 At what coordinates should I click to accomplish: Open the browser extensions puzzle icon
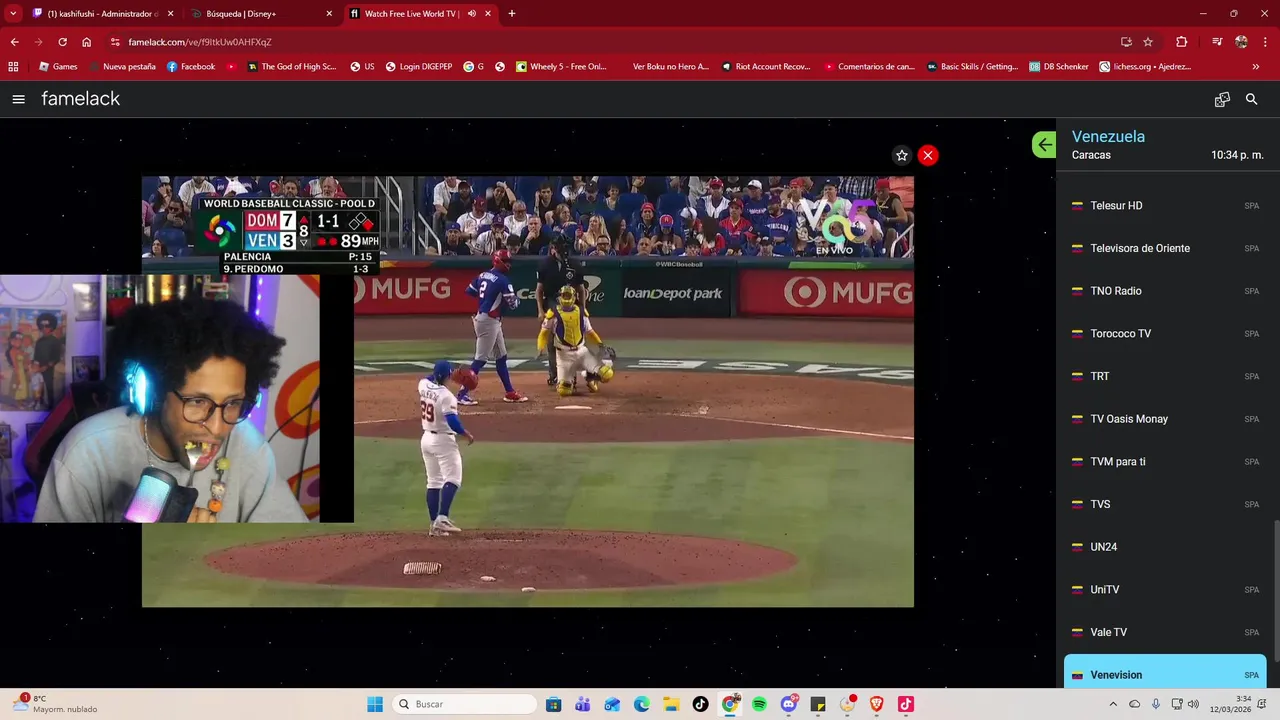pyautogui.click(x=1181, y=42)
